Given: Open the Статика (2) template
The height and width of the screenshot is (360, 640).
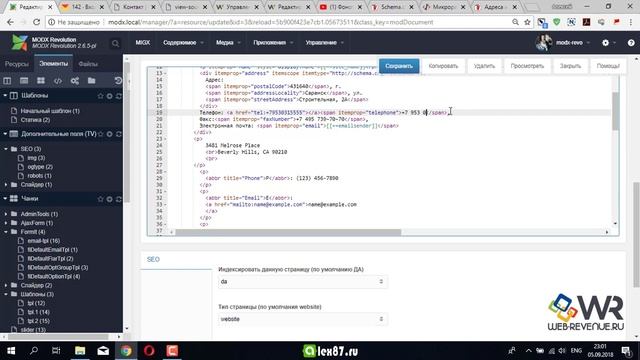Looking at the screenshot, I should coord(36,120).
